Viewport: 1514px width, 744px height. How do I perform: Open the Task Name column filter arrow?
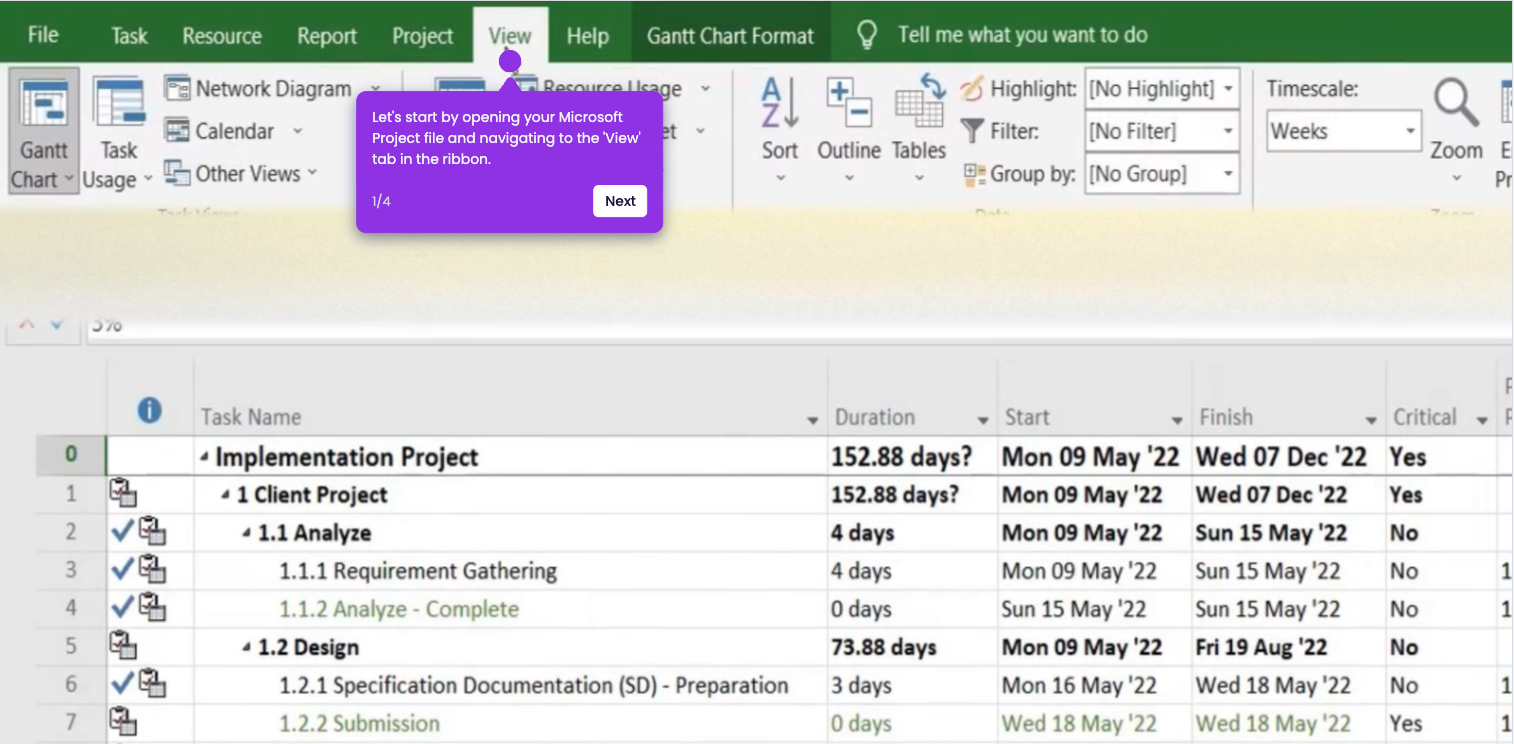click(813, 420)
